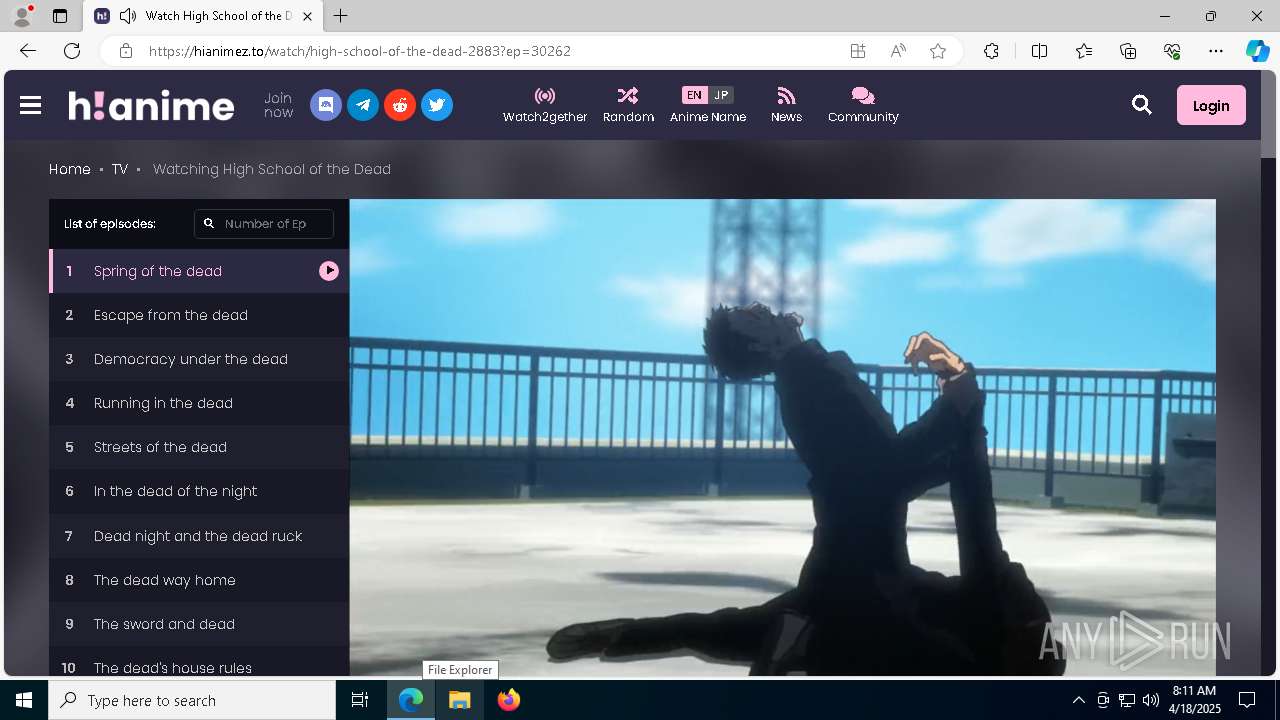Viewport: 1280px width, 720px height.
Task: Click the browser profile icon
Action: 21,16
